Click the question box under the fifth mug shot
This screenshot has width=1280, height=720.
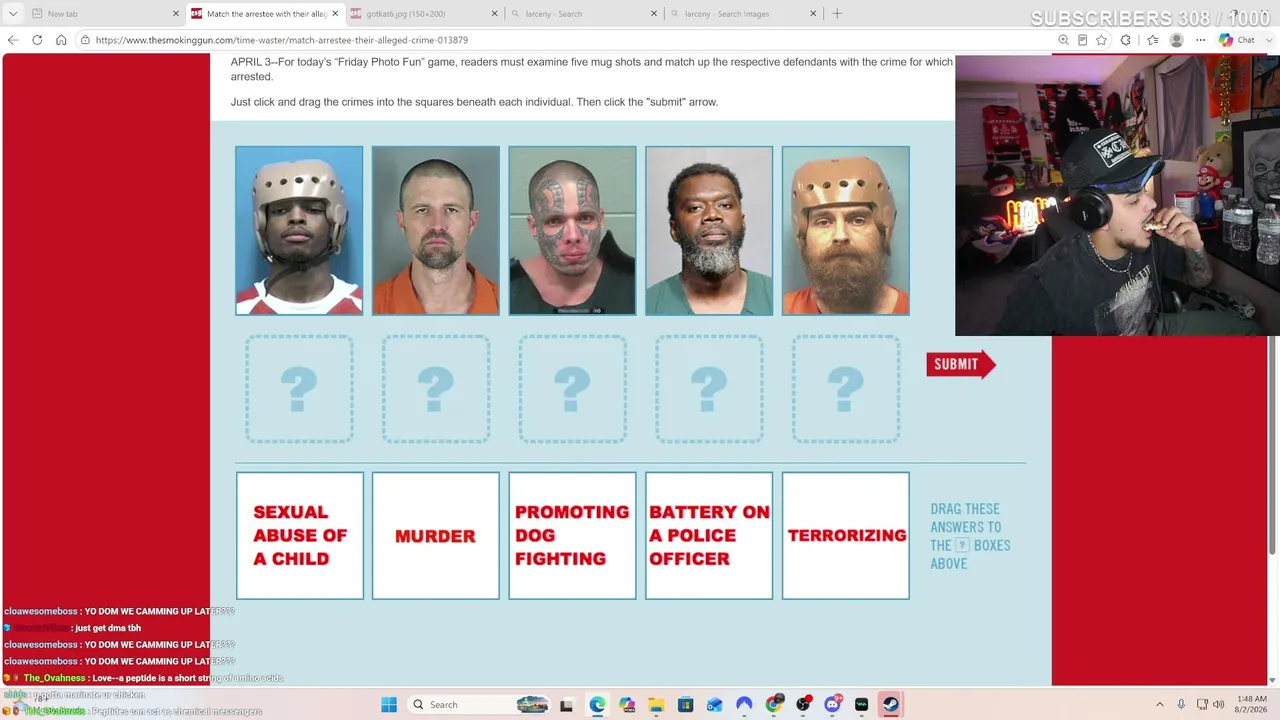tap(846, 389)
